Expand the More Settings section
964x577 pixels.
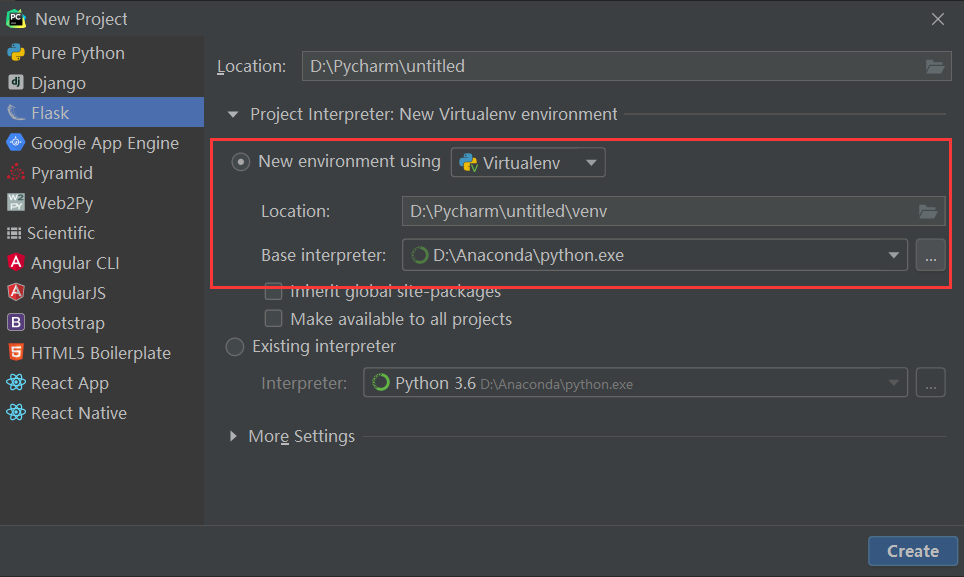(x=233, y=436)
